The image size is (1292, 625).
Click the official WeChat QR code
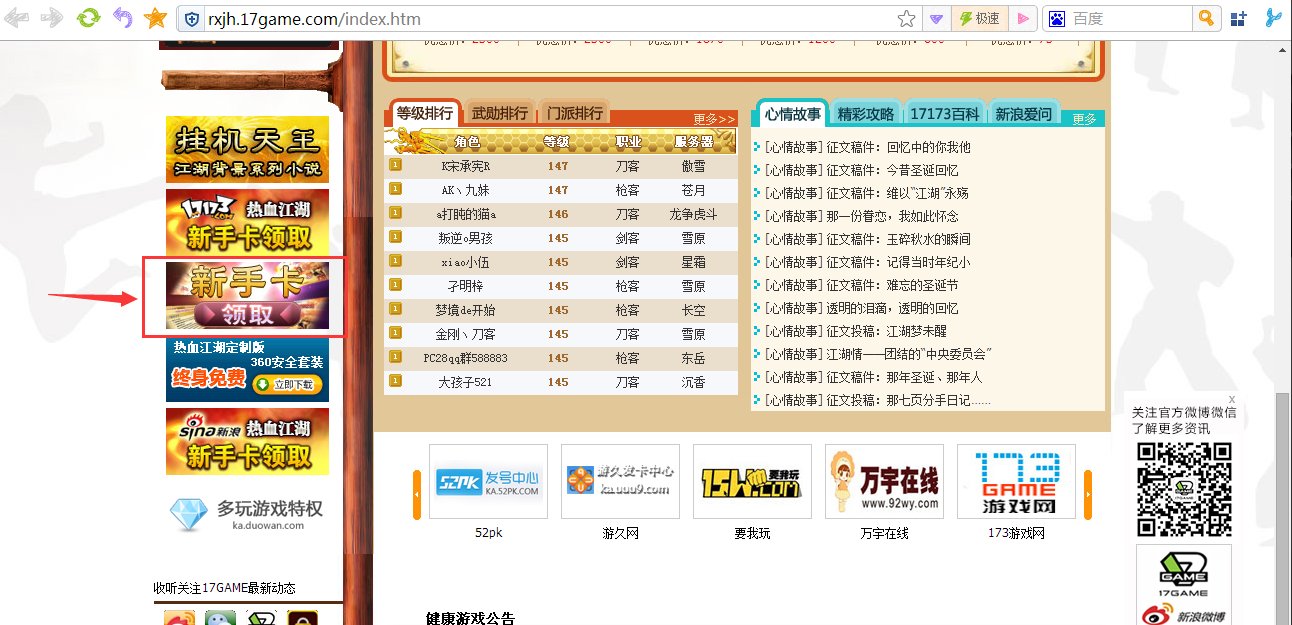[x=1184, y=489]
